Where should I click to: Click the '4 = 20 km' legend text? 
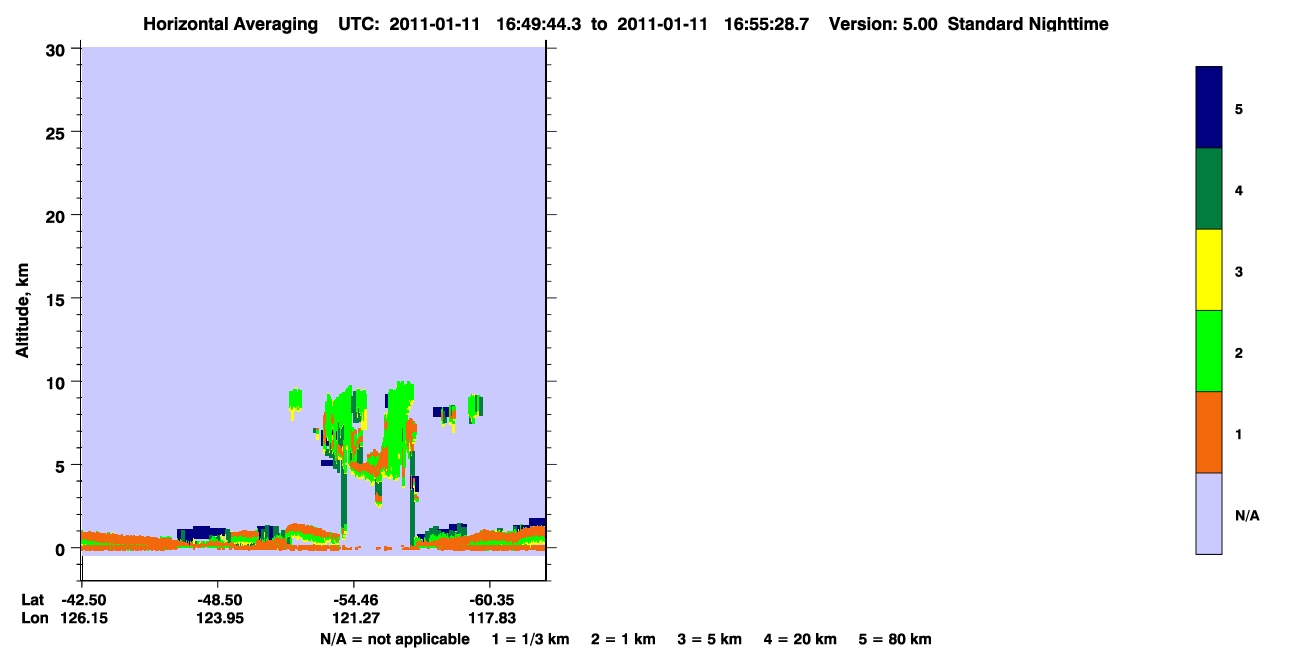[x=800, y=639]
